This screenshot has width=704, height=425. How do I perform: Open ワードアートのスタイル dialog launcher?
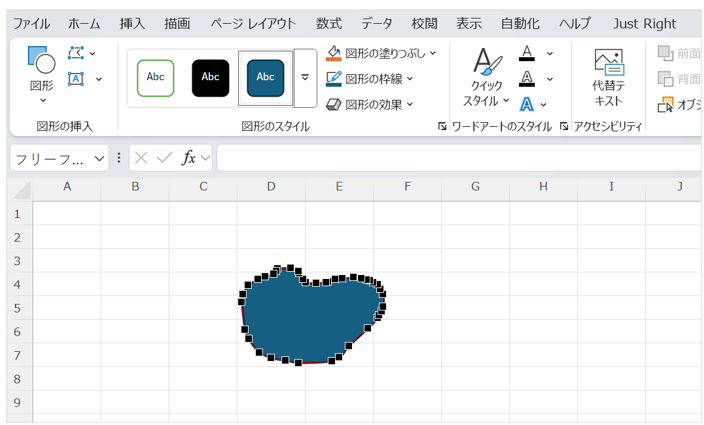pyautogui.click(x=564, y=127)
